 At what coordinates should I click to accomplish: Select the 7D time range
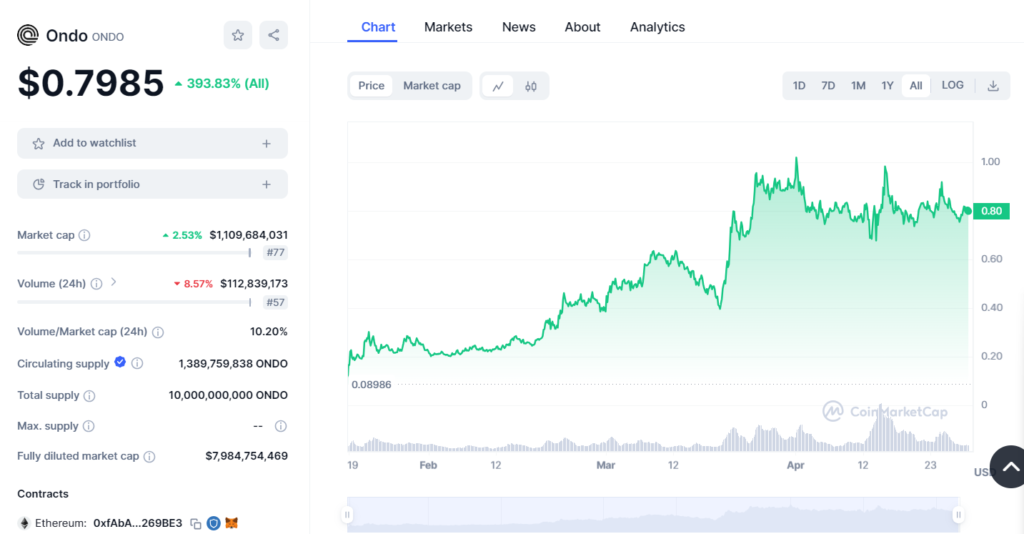[828, 86]
